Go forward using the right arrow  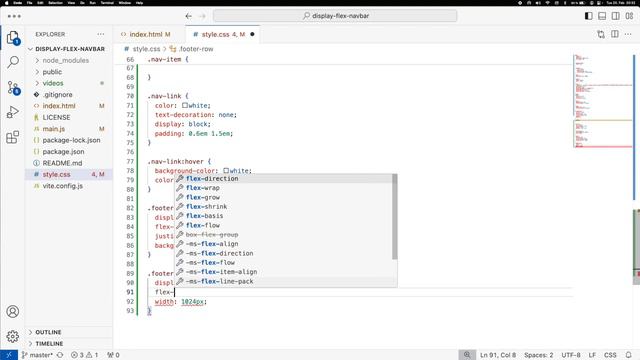point(202,16)
